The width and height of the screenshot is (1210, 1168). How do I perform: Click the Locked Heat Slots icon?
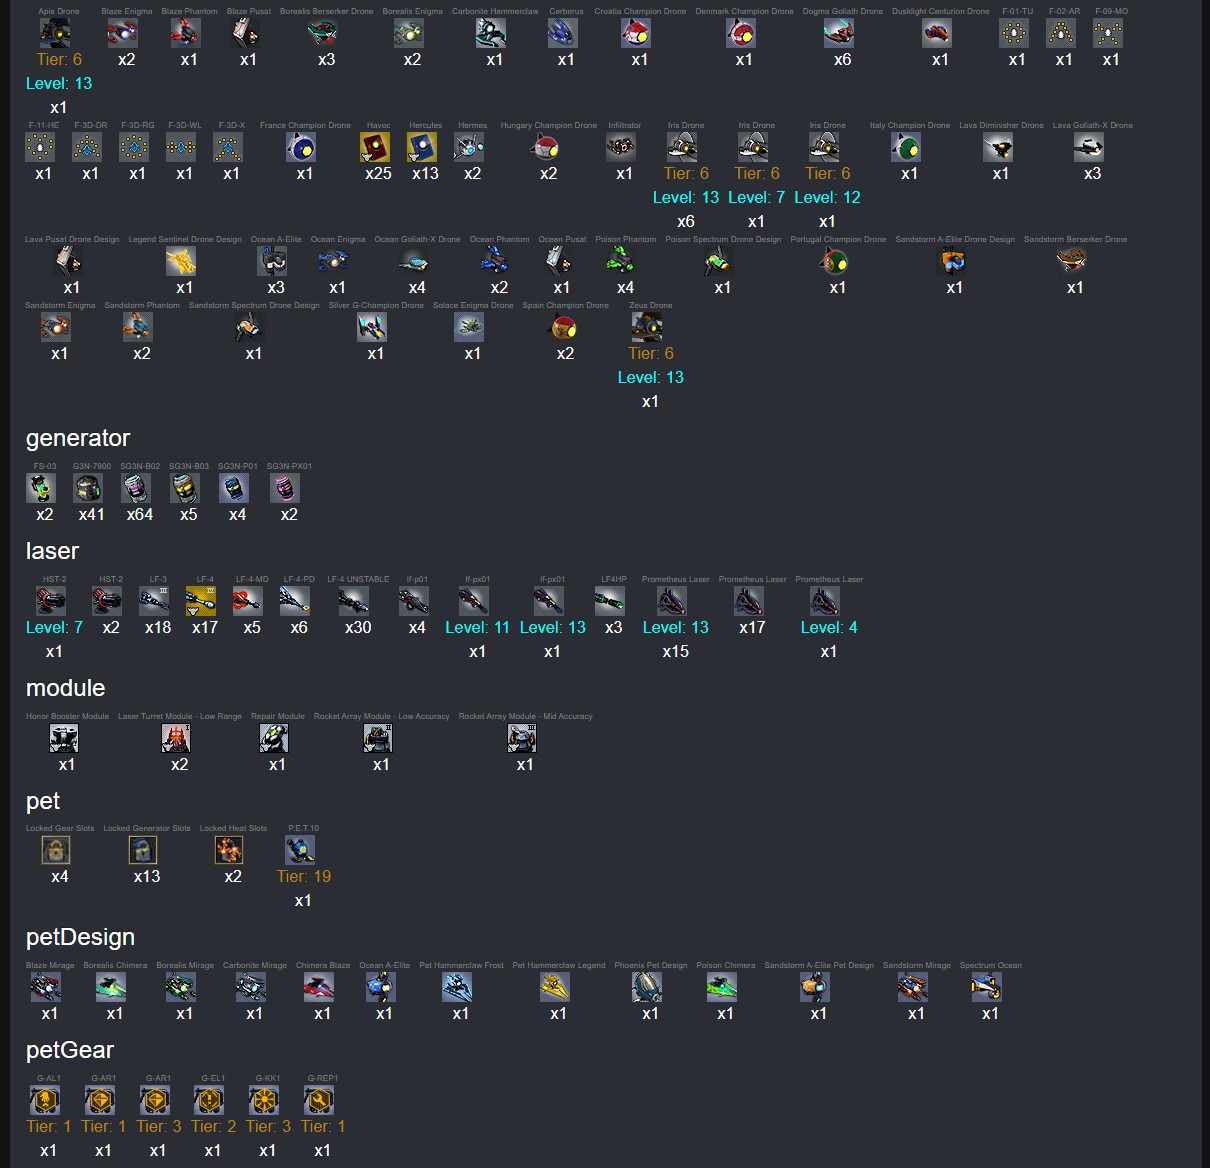(x=230, y=851)
